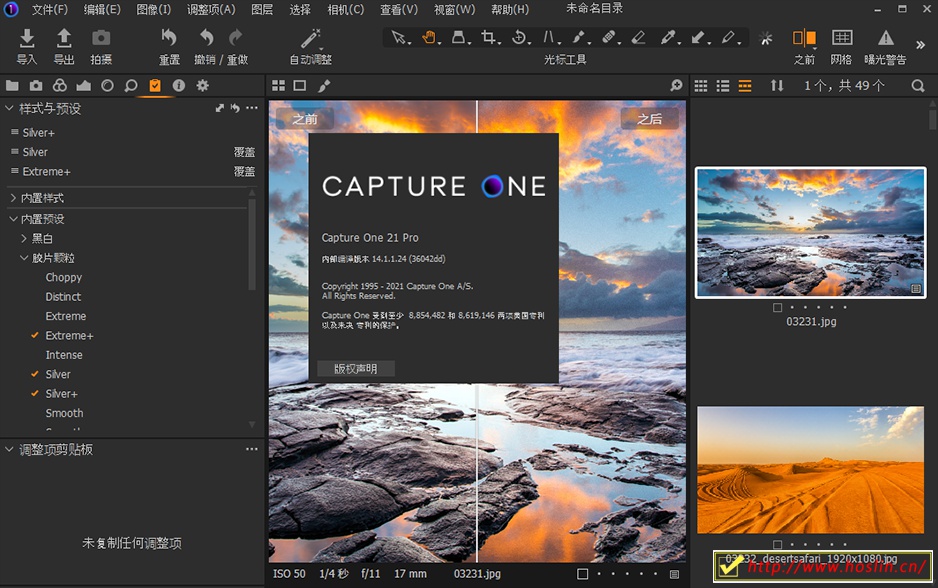The width and height of the screenshot is (938, 588).
Task: Open the 图像(I) menu
Action: [153, 10]
